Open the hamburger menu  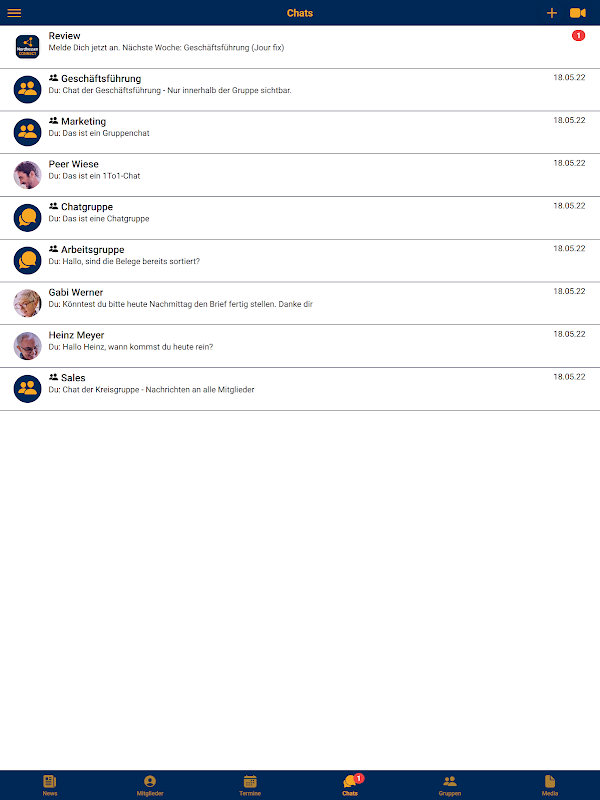[x=14, y=13]
